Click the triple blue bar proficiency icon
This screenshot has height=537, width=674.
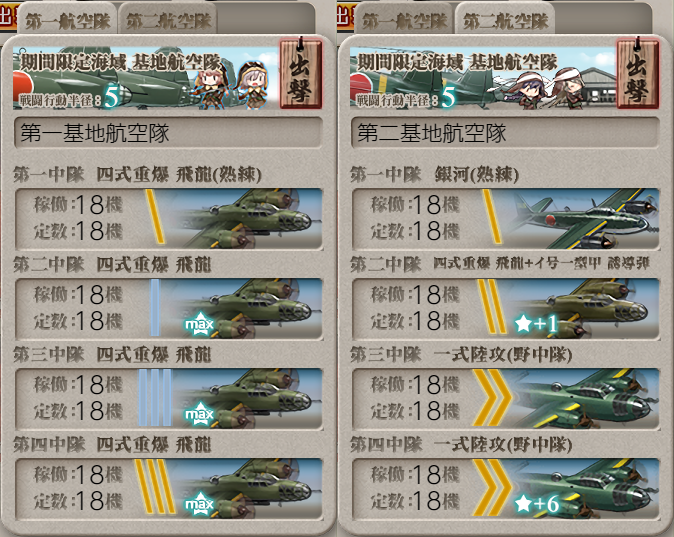[x=155, y=398]
